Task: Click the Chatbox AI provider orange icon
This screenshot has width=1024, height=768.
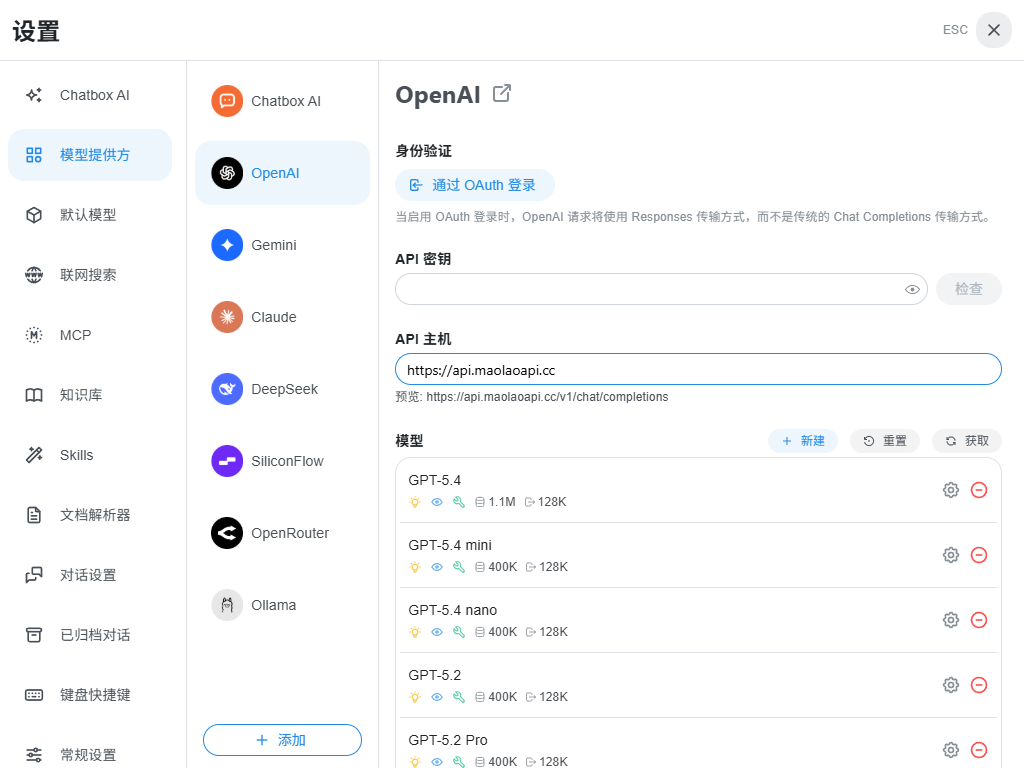Action: tap(227, 101)
